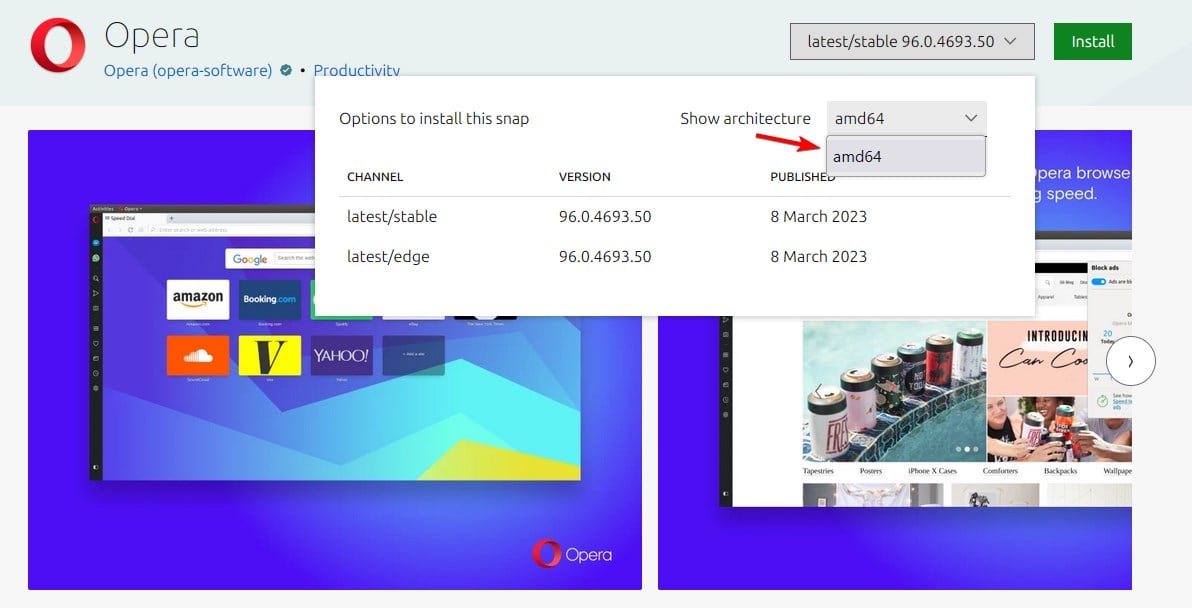Click the verified publisher badge icon
Image resolution: width=1192 pixels, height=608 pixels.
(x=286, y=71)
